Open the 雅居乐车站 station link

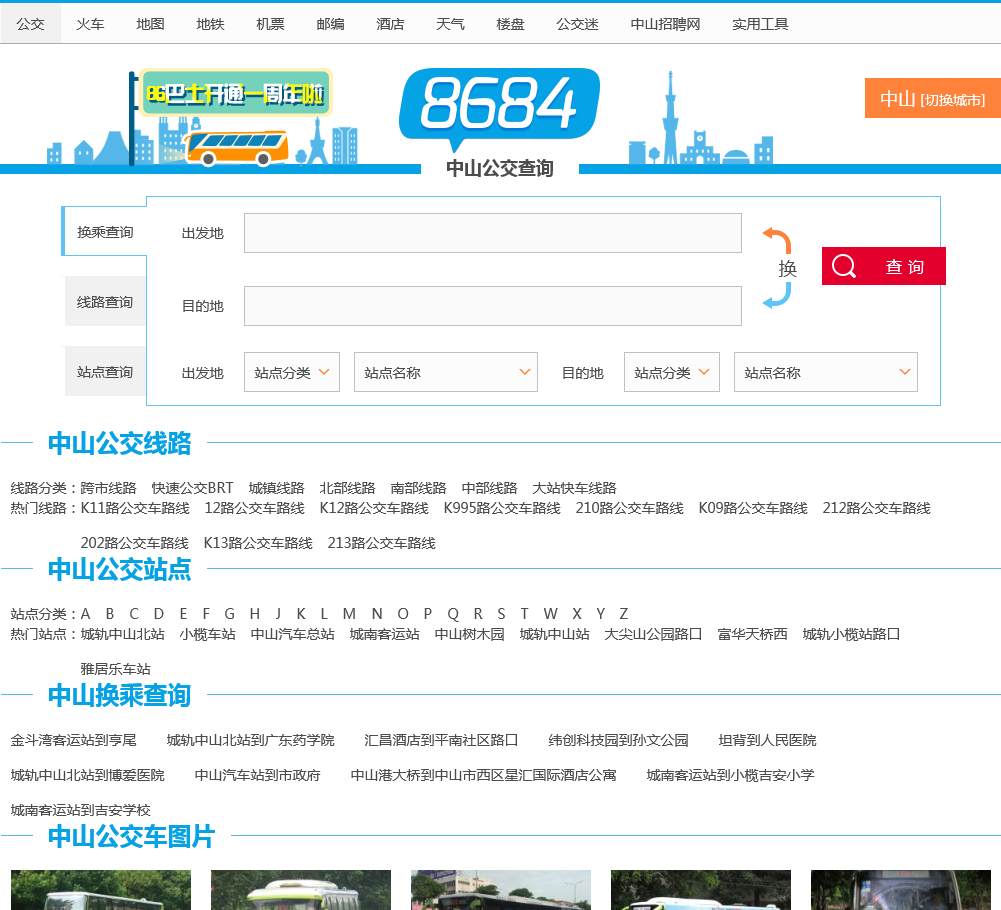pos(116,669)
